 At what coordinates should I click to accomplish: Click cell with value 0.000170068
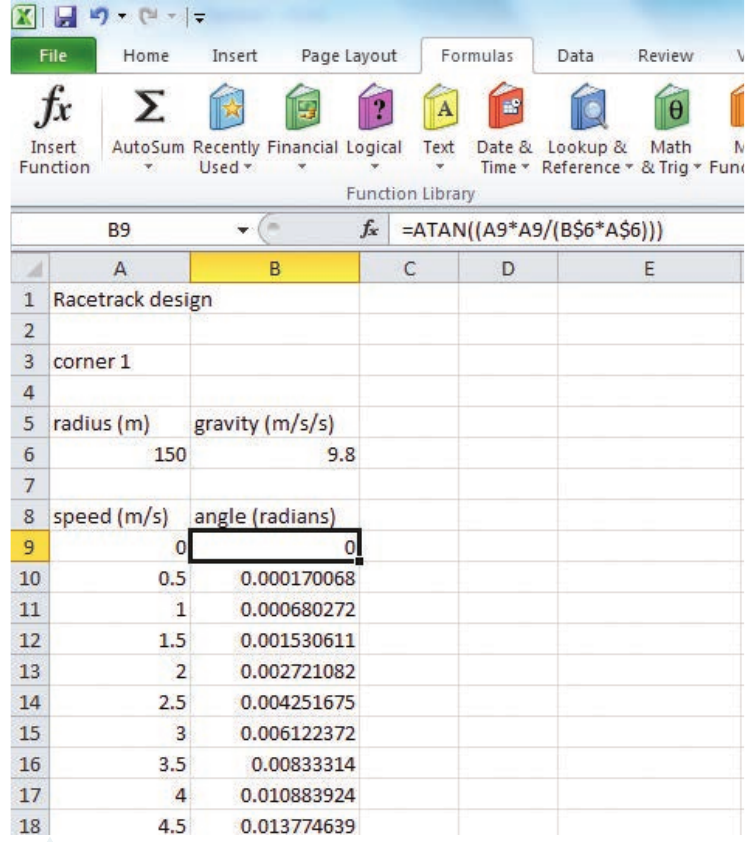[274, 578]
